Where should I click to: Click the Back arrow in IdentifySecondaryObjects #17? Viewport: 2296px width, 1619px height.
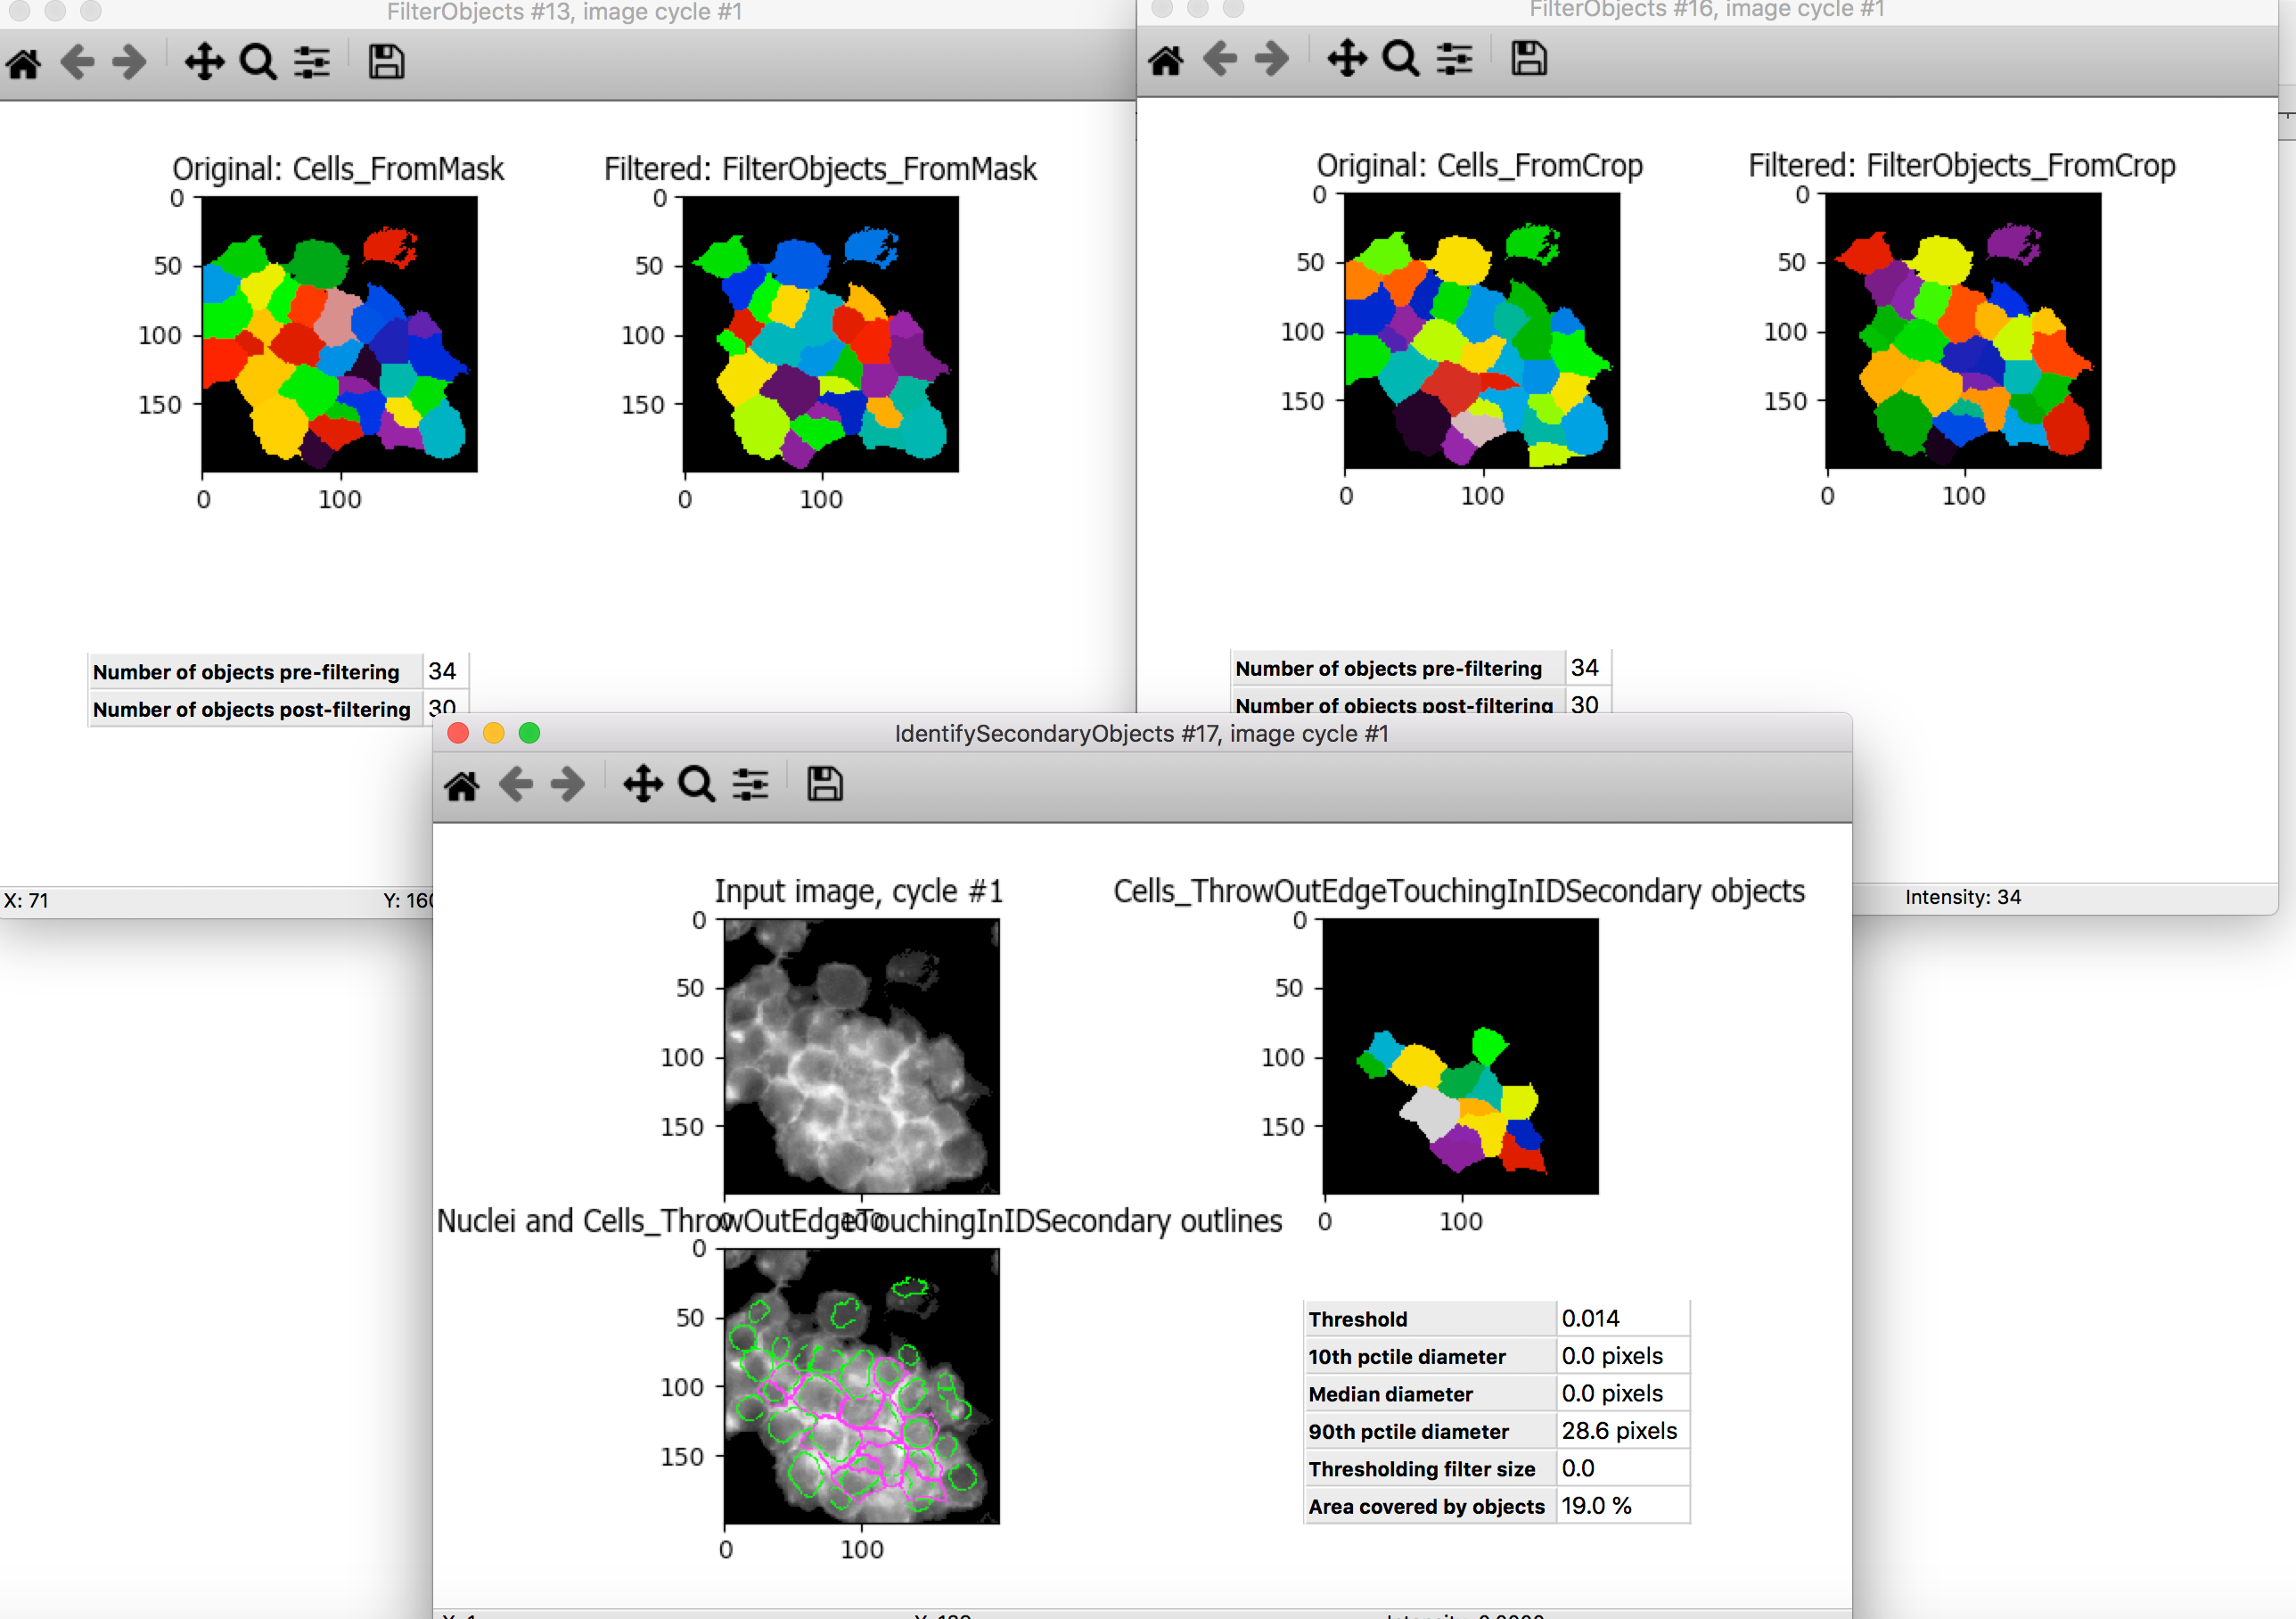point(516,784)
